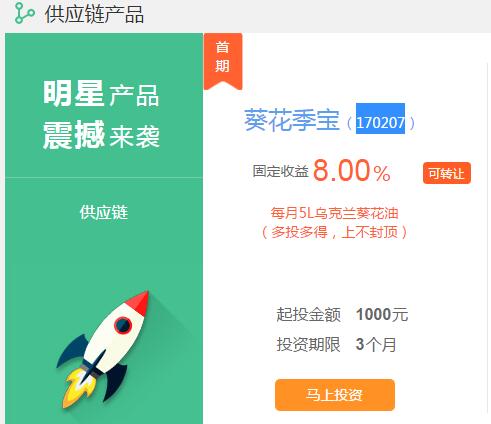Click the 1000元 minimum amount value
The image size is (491, 424).
point(382,314)
